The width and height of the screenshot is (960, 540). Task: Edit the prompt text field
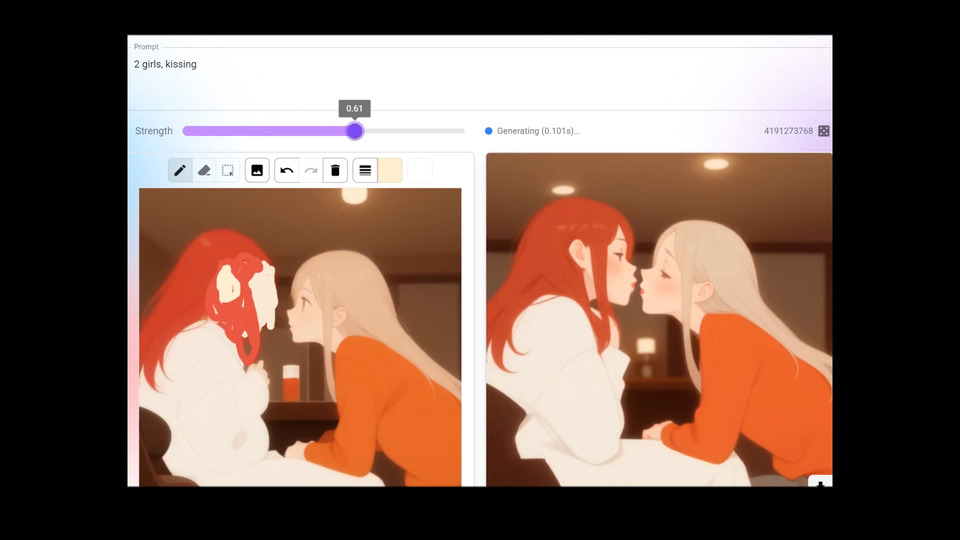click(x=480, y=77)
